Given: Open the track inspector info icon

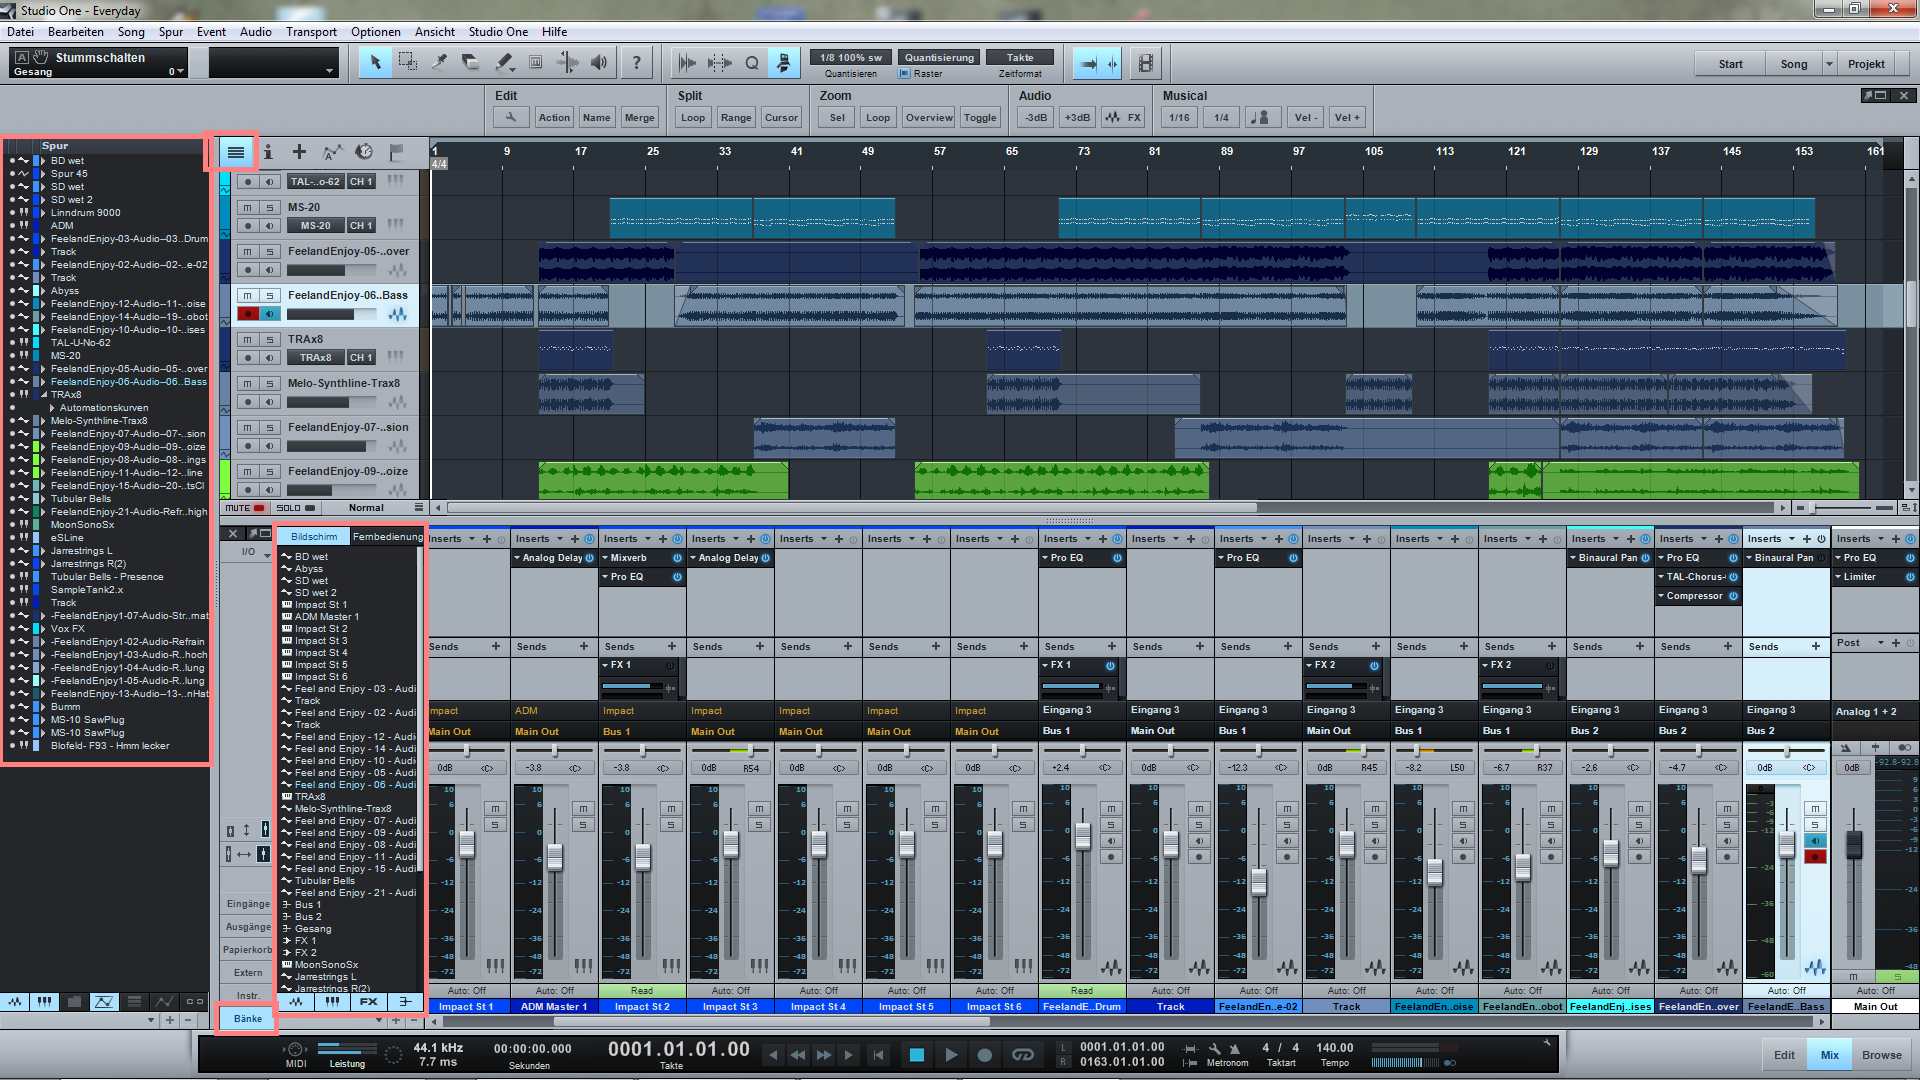Looking at the screenshot, I should 268,152.
